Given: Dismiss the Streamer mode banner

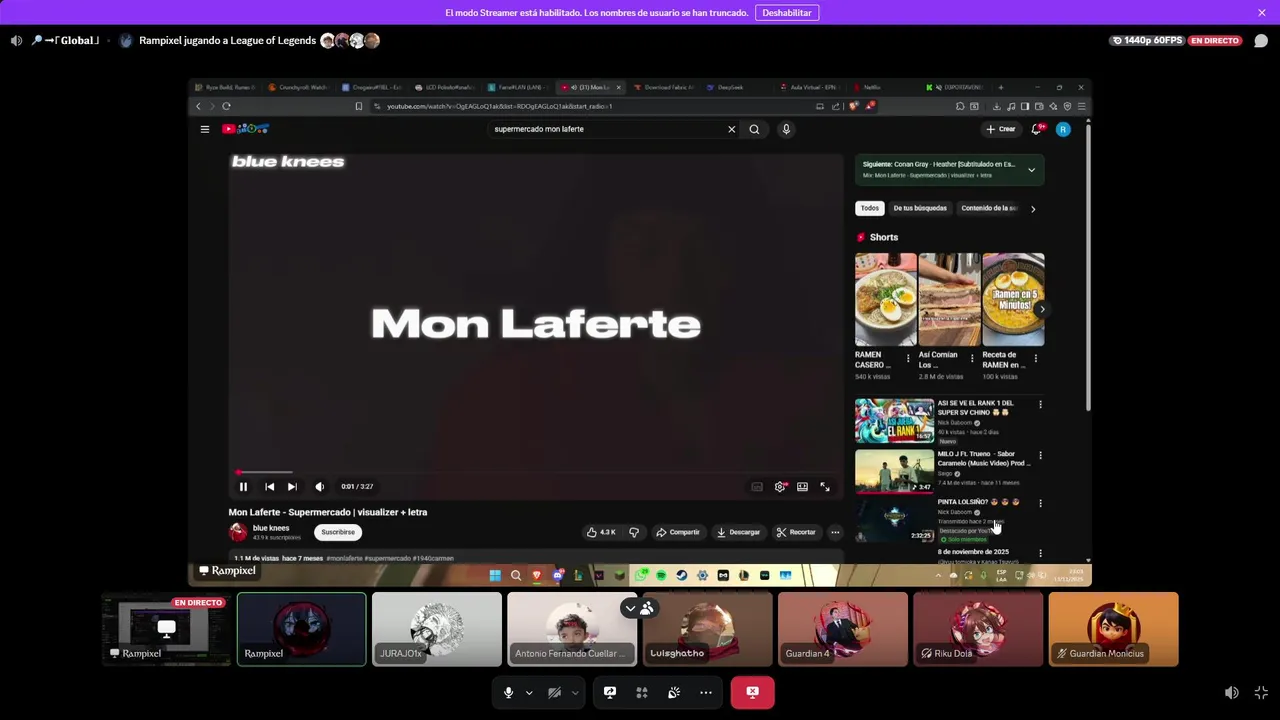Looking at the screenshot, I should [x=1262, y=12].
